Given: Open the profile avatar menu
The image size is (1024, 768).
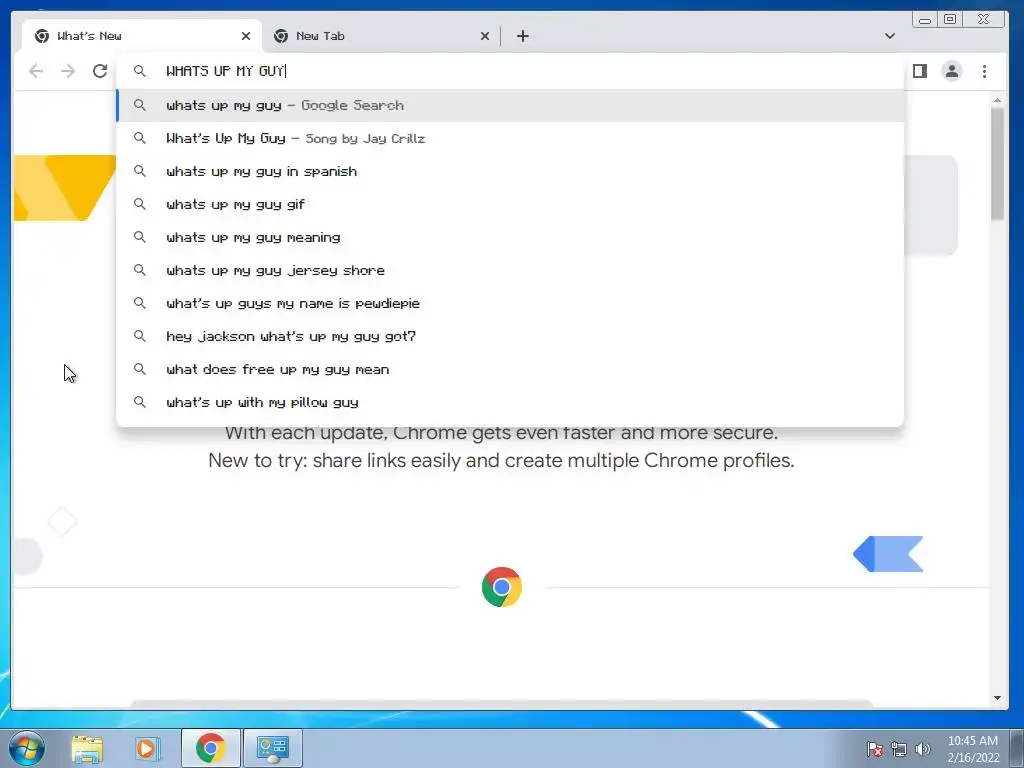Looking at the screenshot, I should tap(952, 71).
